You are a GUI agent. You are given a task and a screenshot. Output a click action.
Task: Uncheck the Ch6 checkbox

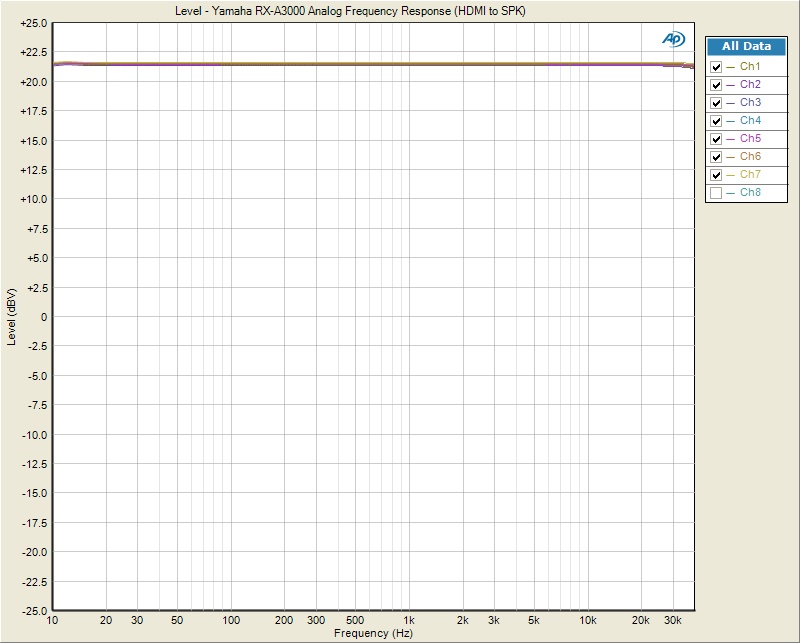coord(716,157)
